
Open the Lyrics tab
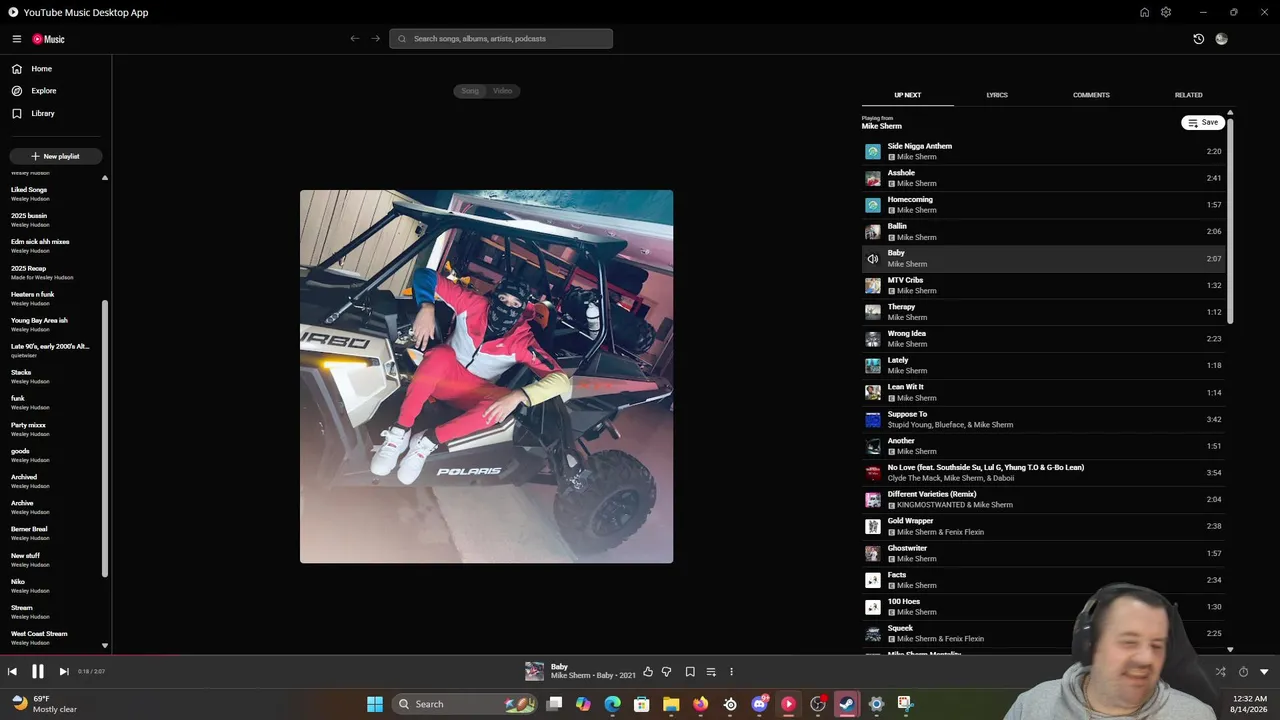[997, 95]
